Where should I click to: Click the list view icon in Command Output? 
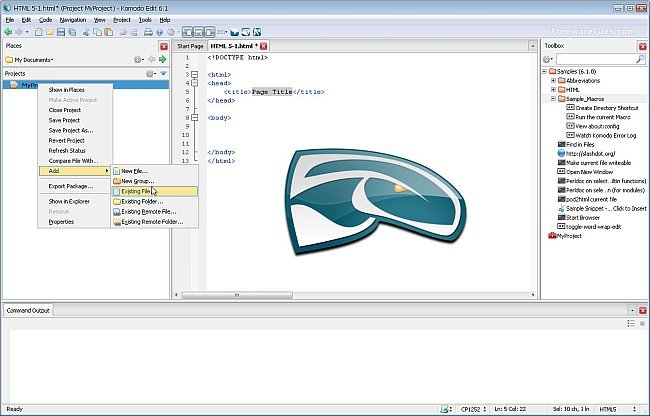coord(631,323)
